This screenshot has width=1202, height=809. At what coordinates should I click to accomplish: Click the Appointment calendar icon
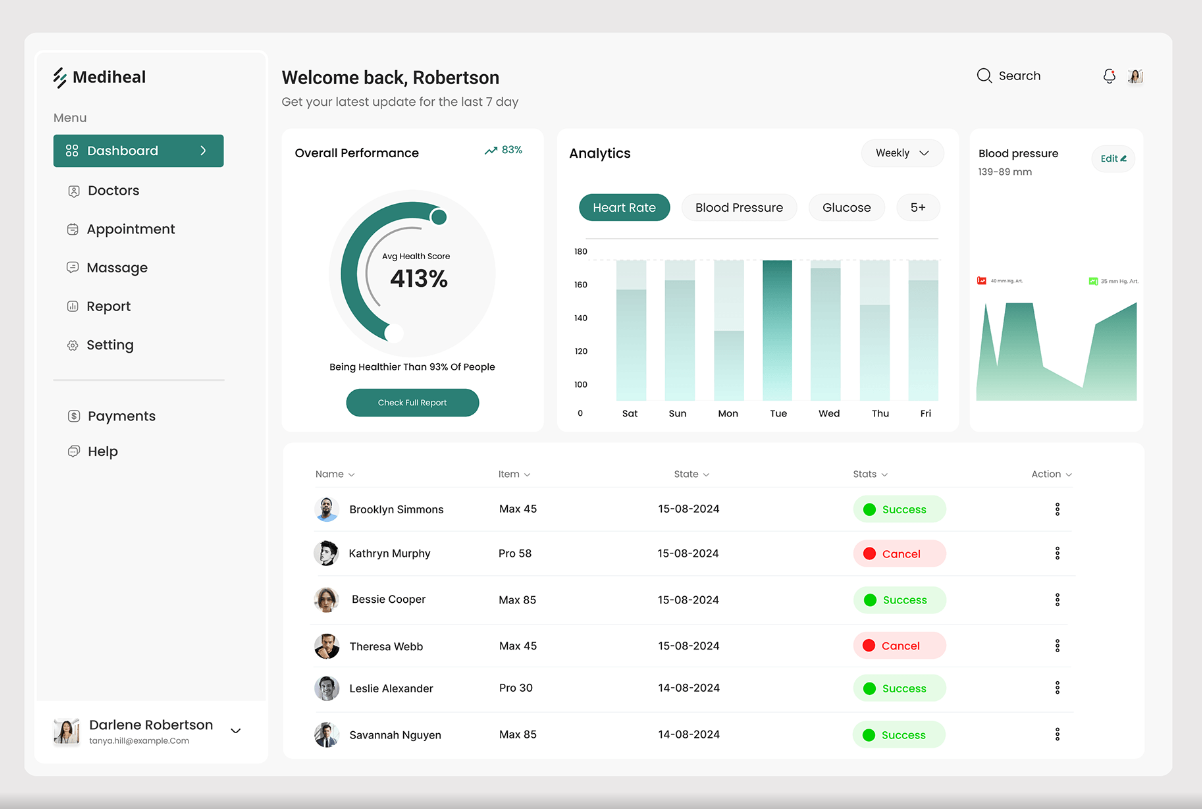click(x=72, y=229)
